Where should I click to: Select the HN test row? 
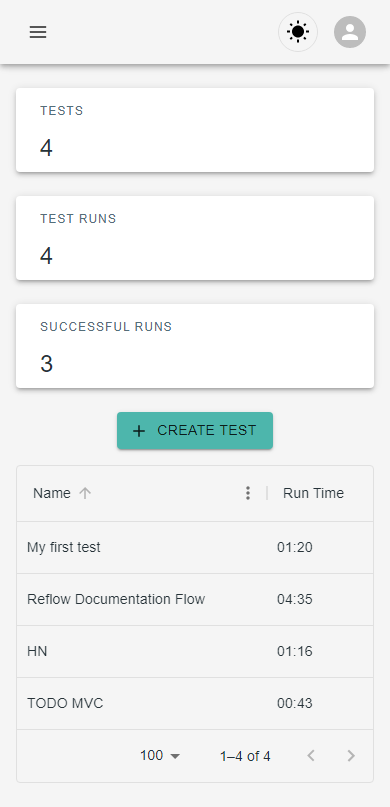pyautogui.click(x=195, y=651)
